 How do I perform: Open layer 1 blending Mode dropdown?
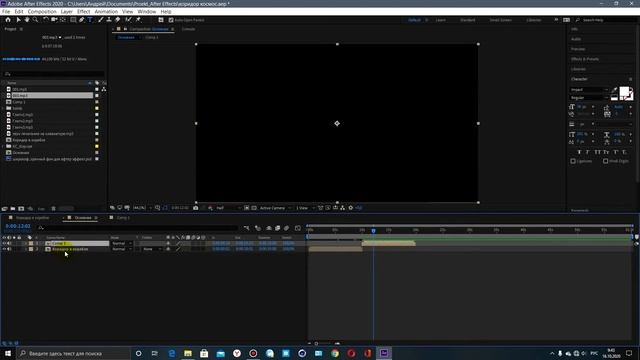point(122,243)
